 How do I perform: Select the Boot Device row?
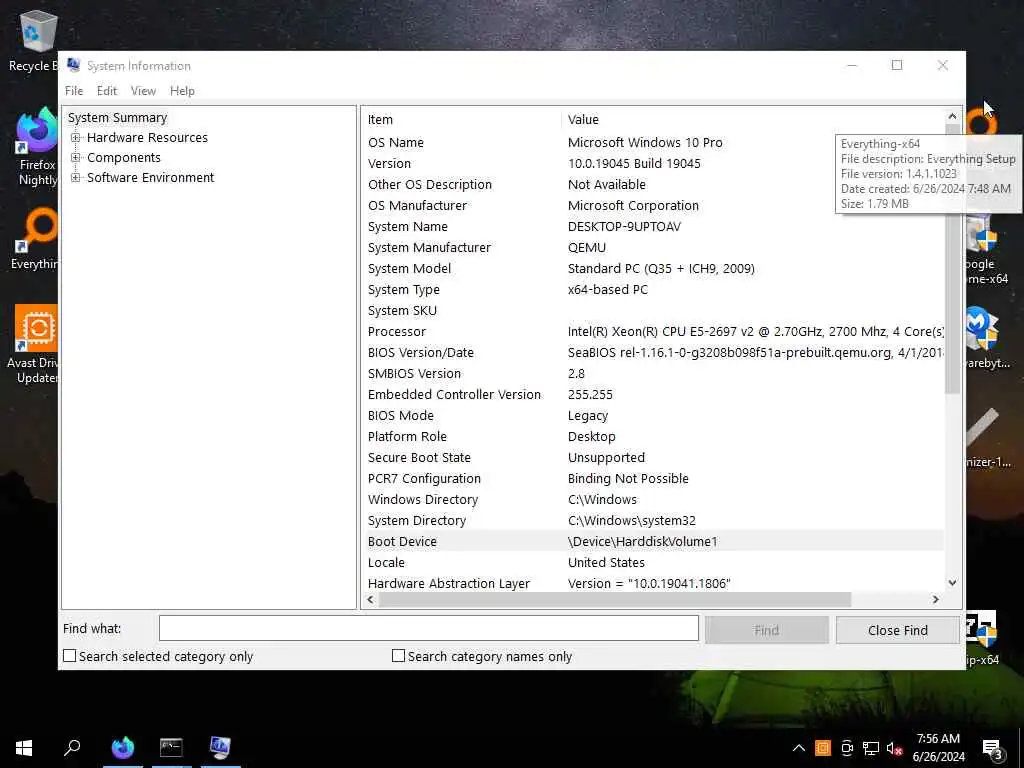(x=653, y=541)
